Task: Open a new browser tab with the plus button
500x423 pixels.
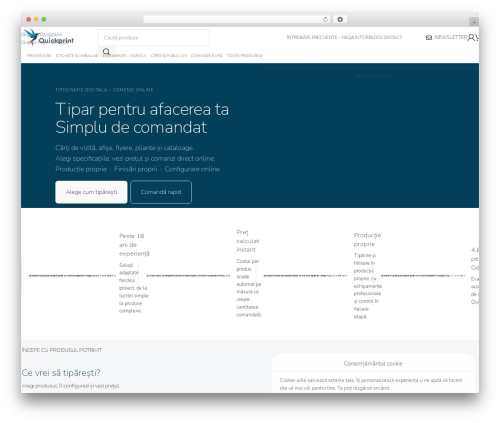Action: 474,22
